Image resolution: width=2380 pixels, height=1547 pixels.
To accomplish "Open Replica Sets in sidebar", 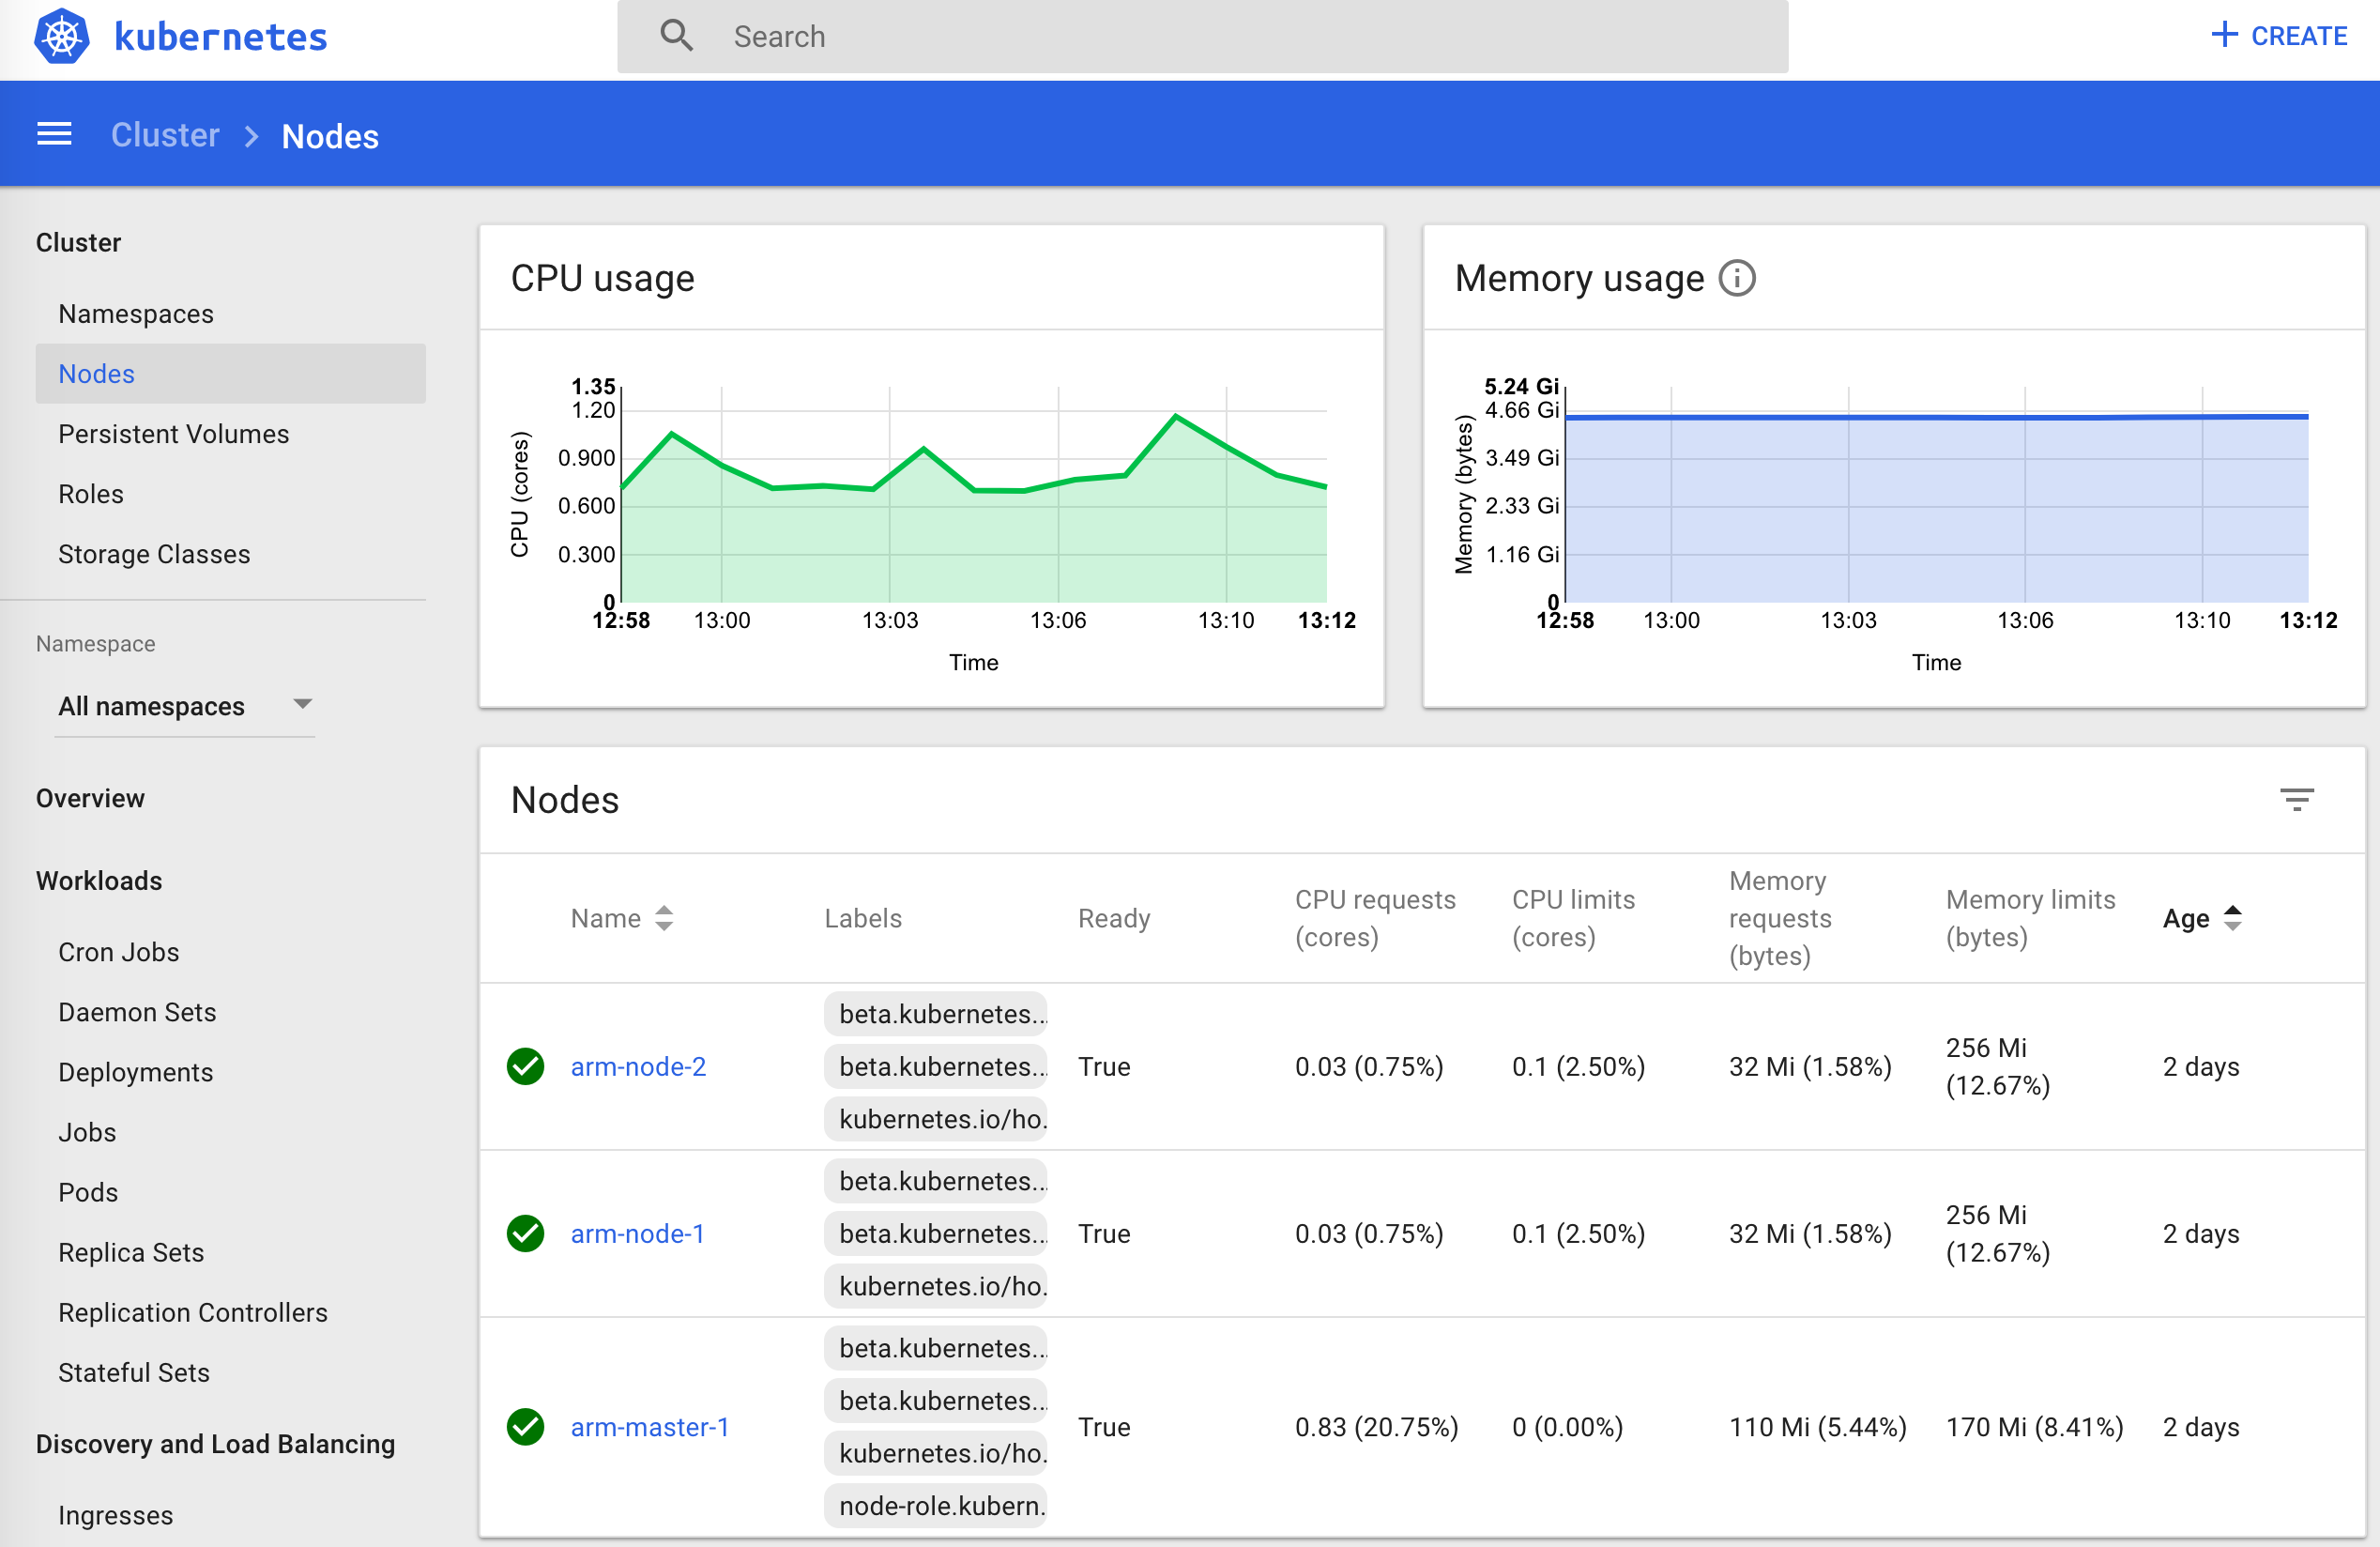I will click(x=131, y=1251).
